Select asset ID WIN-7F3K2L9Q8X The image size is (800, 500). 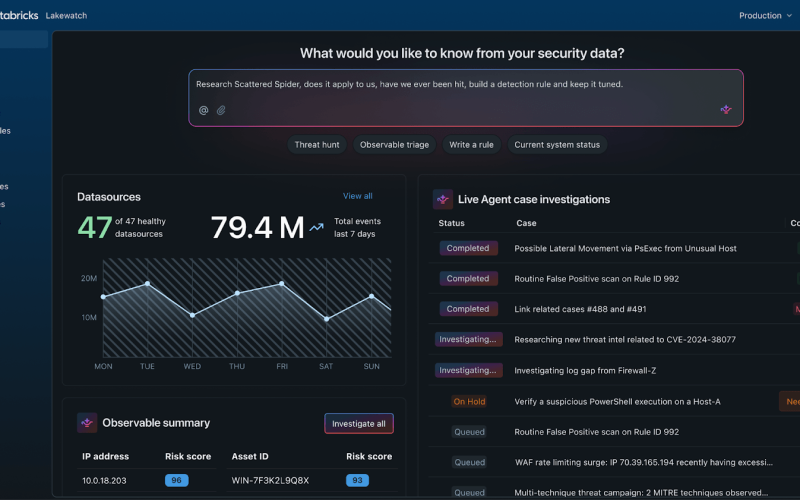point(270,481)
